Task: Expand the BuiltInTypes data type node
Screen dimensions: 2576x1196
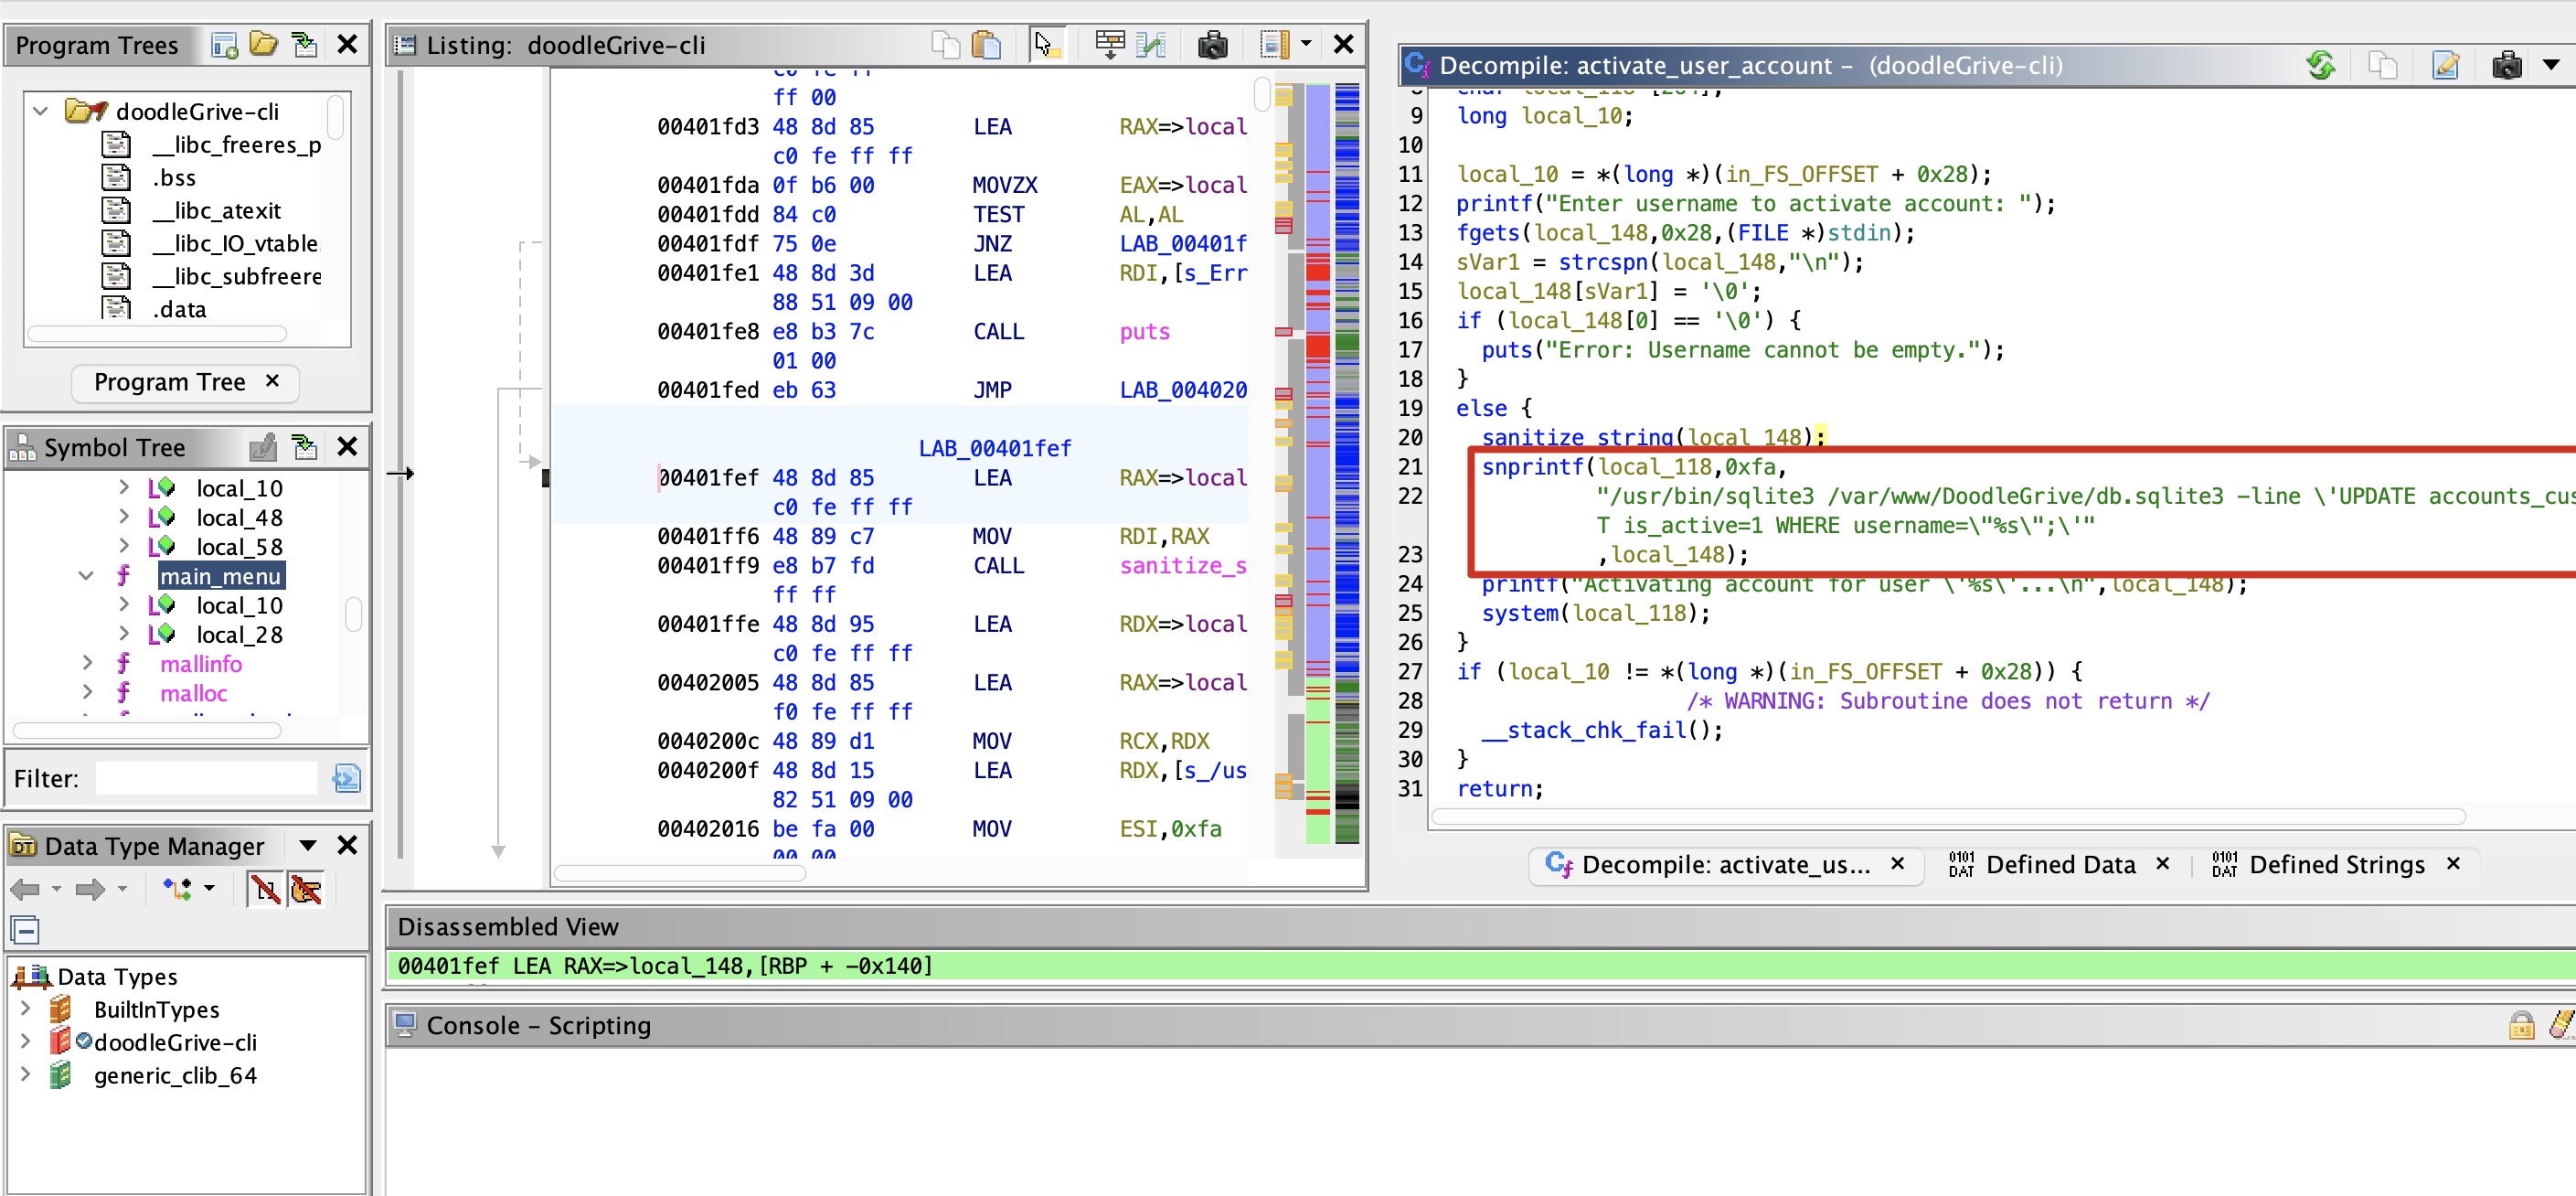Action: [x=26, y=1008]
